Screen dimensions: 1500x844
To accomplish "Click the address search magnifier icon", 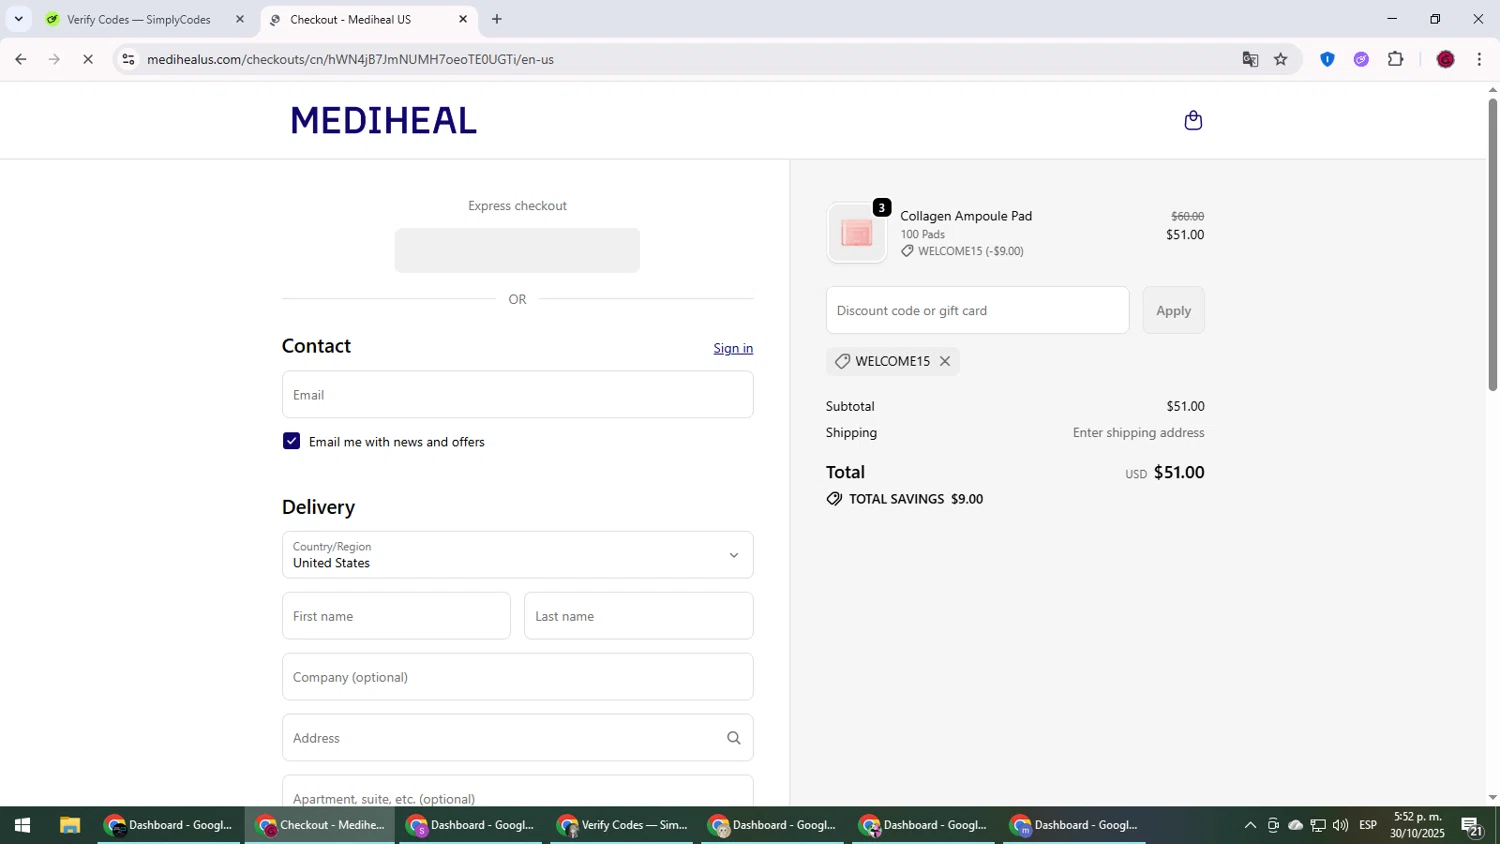I will coord(733,738).
